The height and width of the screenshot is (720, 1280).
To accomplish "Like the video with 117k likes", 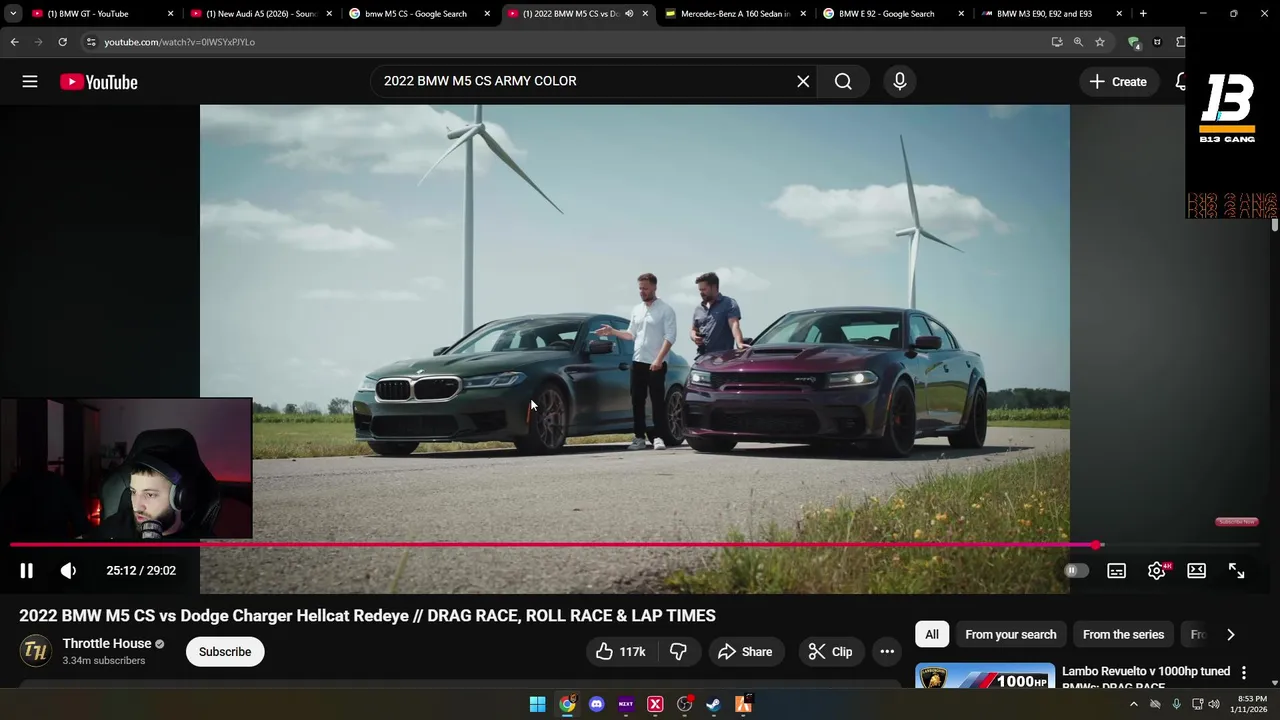I will coord(620,652).
